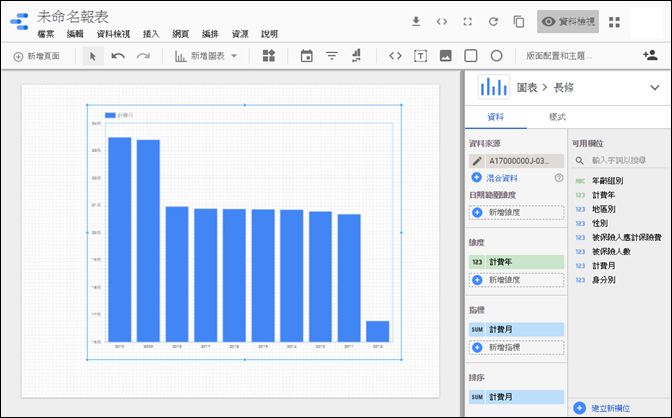
Task: Select the 被保險人應計保險費 field
Action: [627, 238]
